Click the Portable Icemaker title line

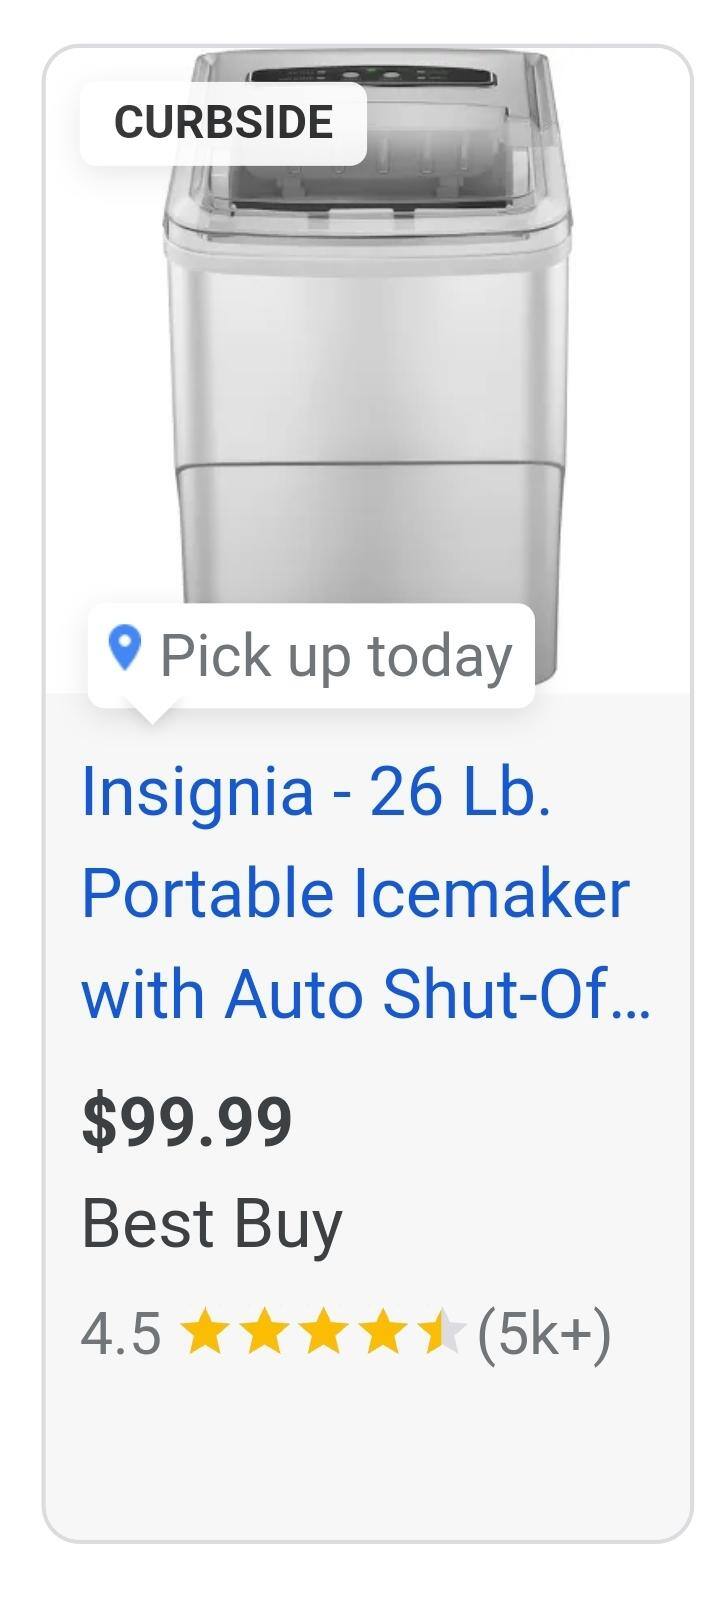coord(355,893)
